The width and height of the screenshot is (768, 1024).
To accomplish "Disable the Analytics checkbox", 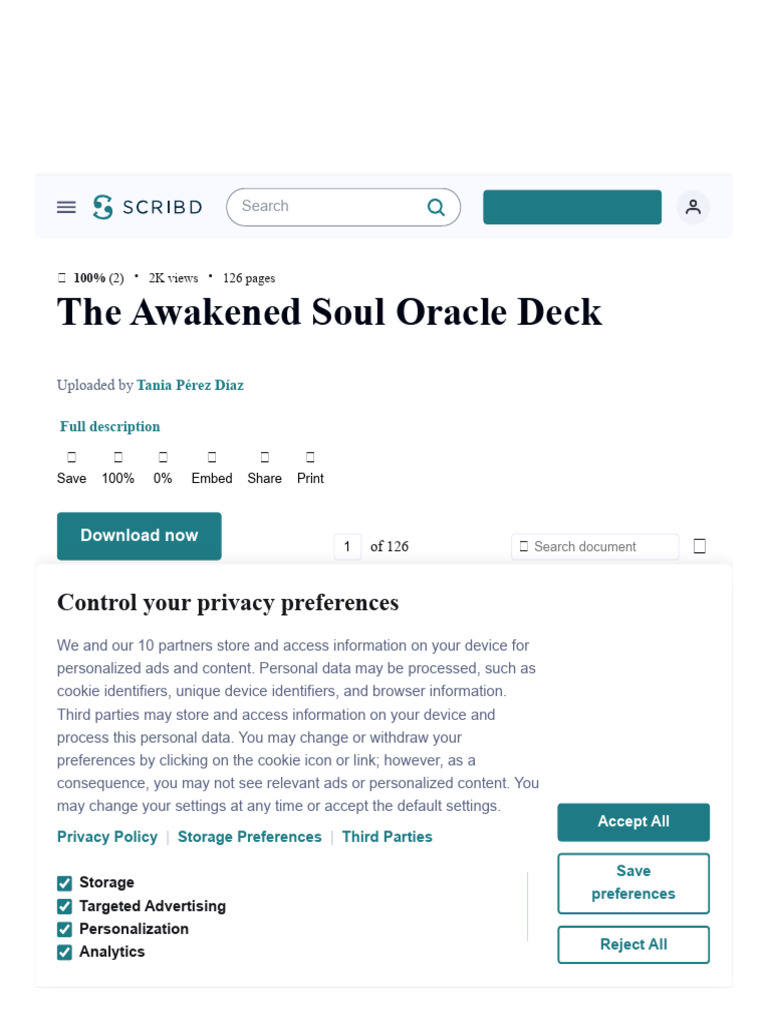I will click(x=65, y=952).
